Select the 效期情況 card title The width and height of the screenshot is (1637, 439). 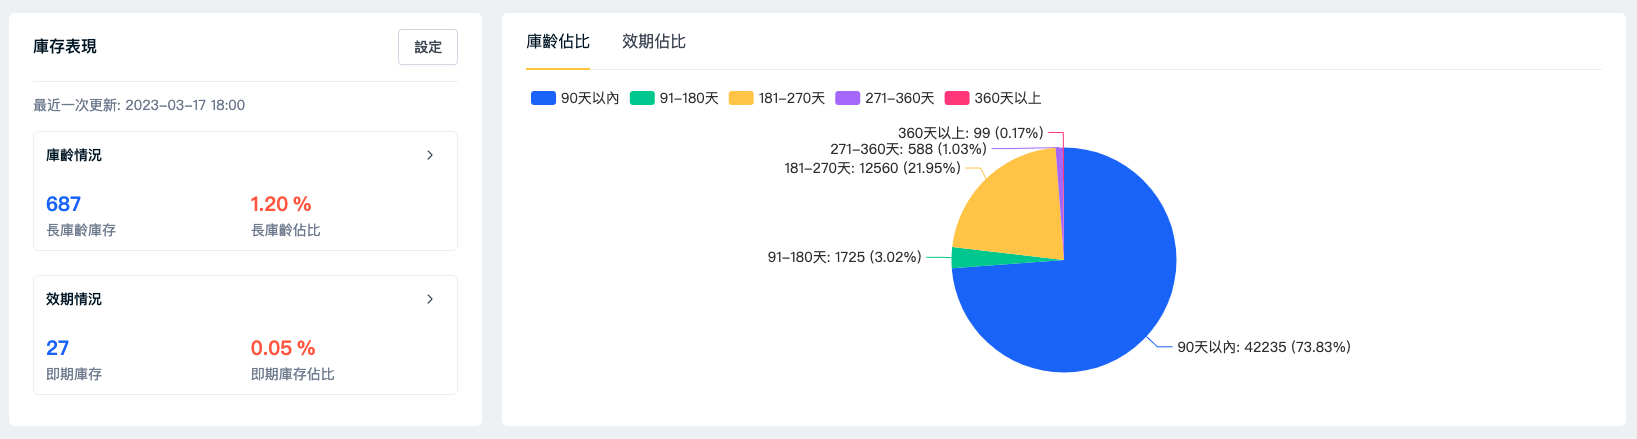74,299
